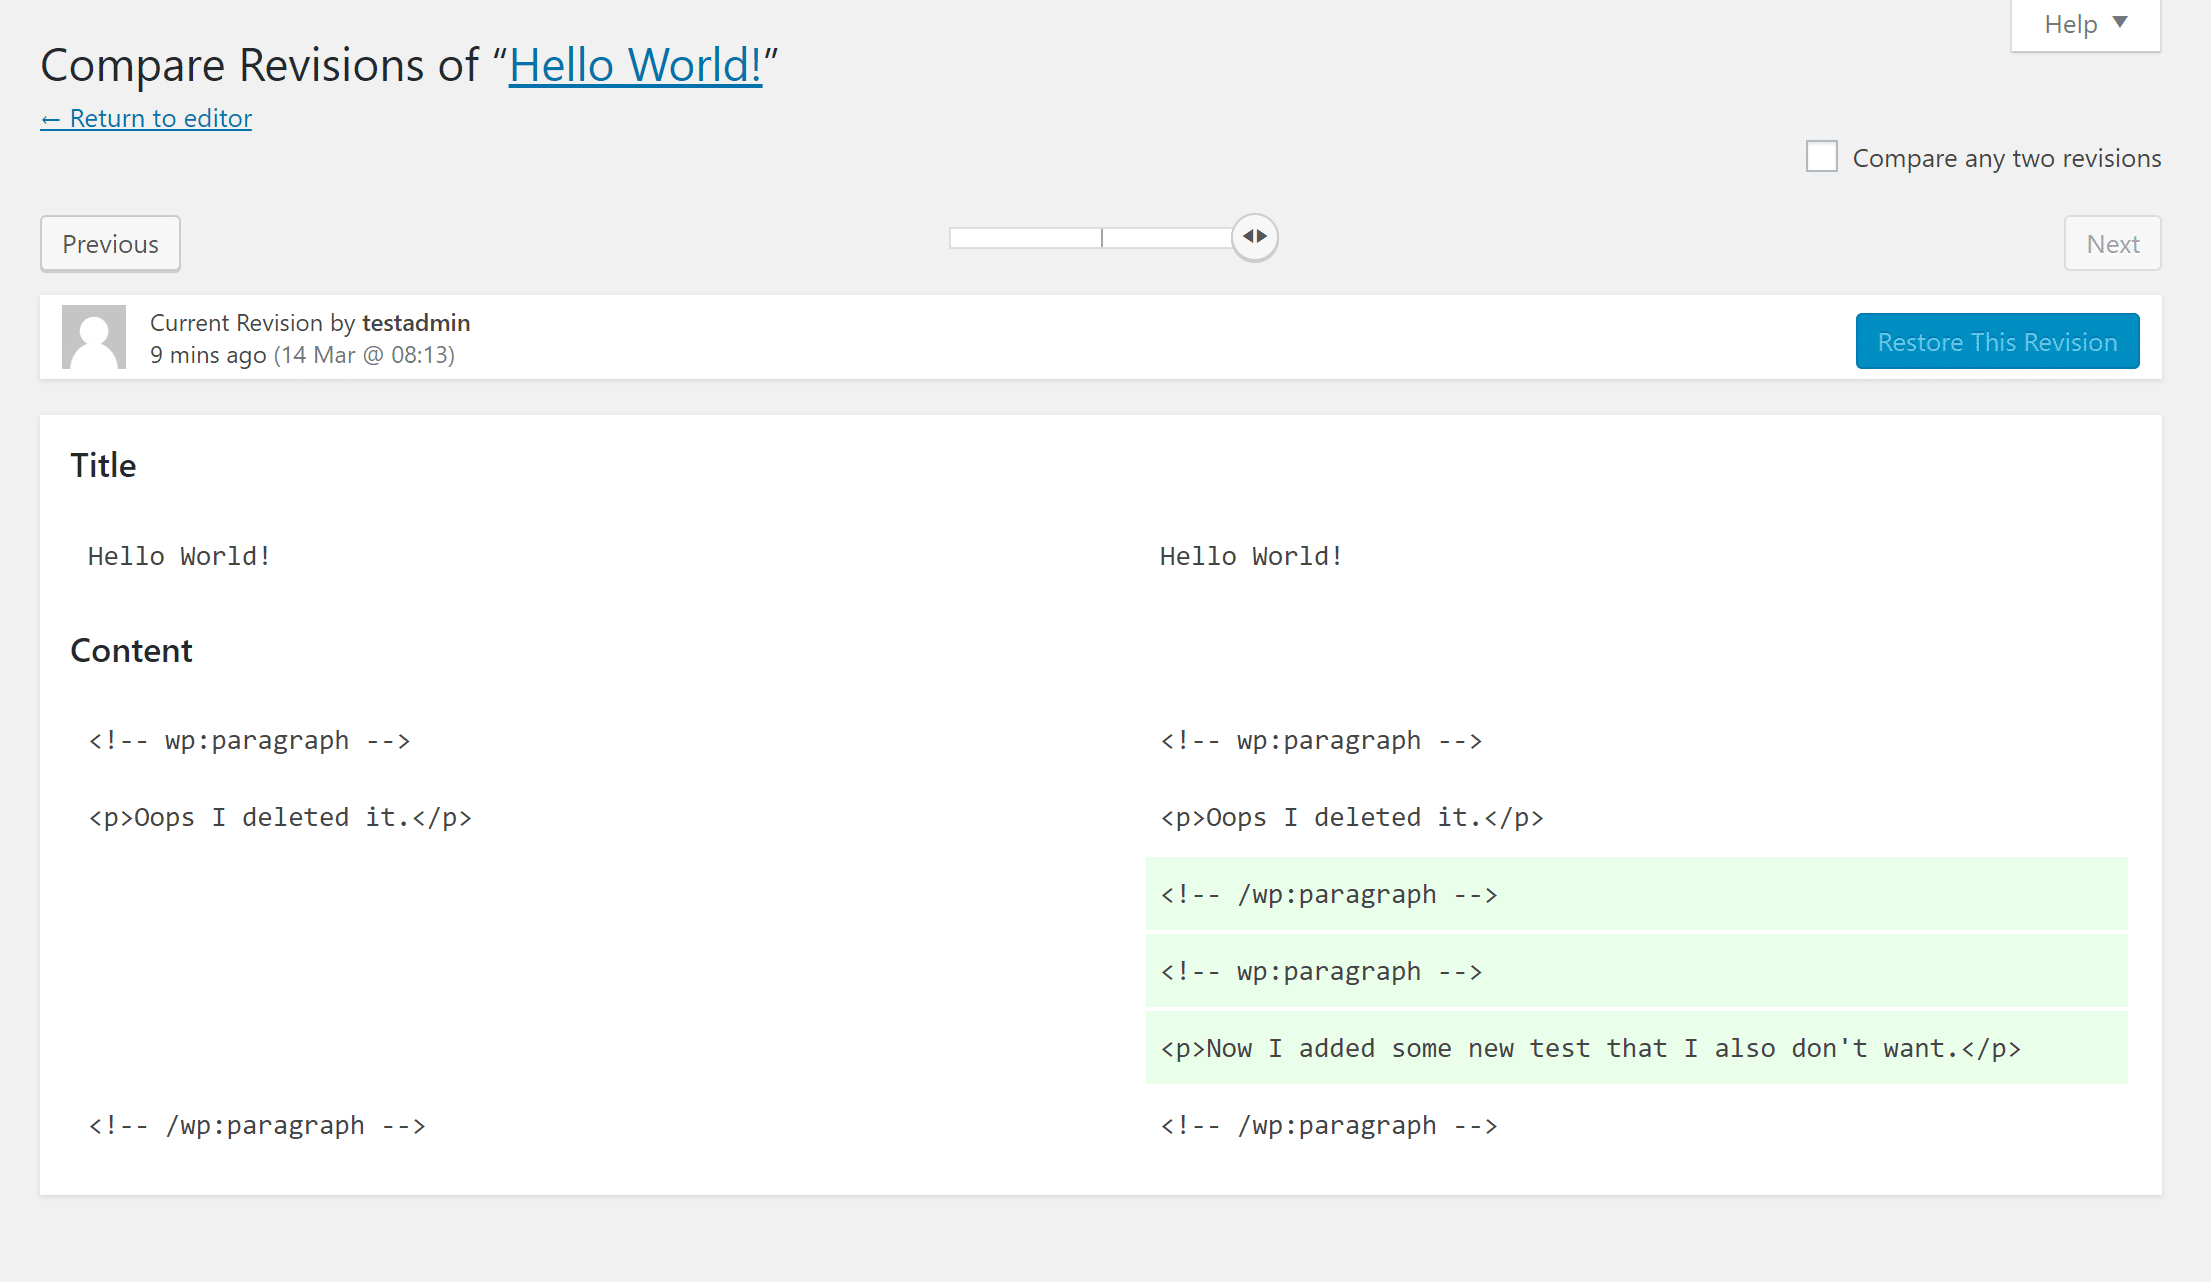The width and height of the screenshot is (2211, 1282).
Task: Click the Next revision navigation icon
Action: tap(1263, 235)
